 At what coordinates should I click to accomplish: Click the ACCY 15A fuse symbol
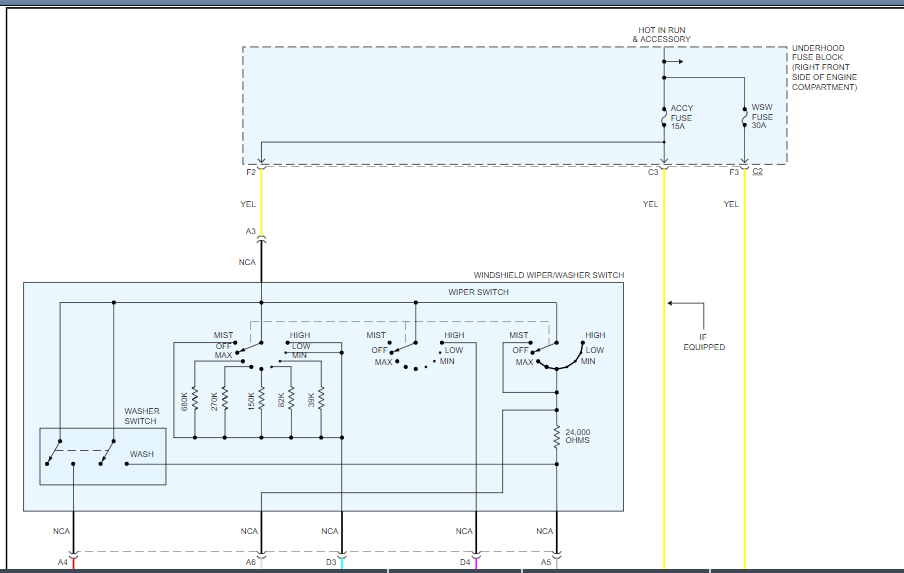pyautogui.click(x=664, y=118)
